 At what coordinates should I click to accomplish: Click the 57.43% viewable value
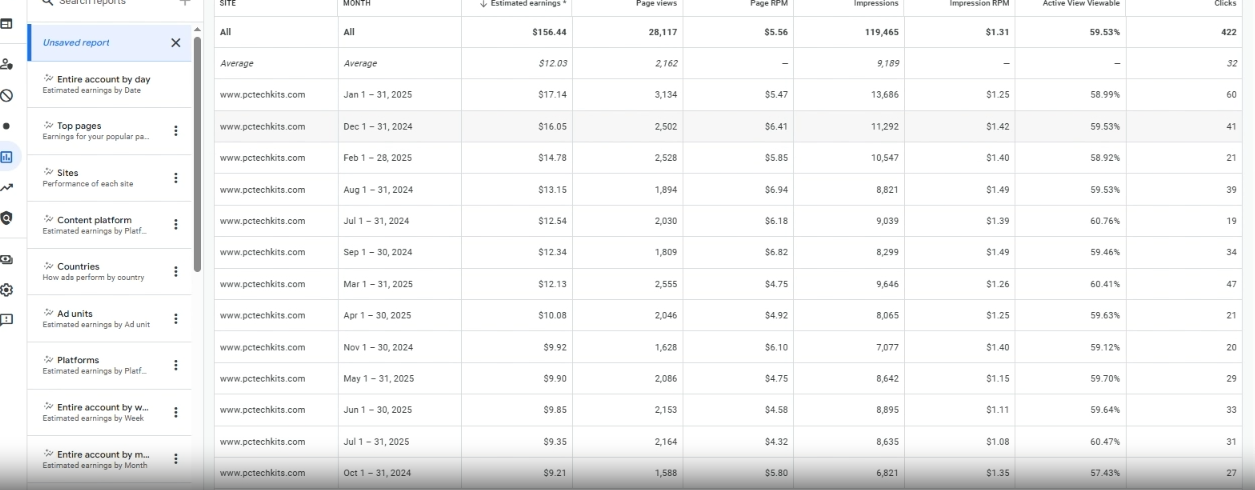(1105, 473)
